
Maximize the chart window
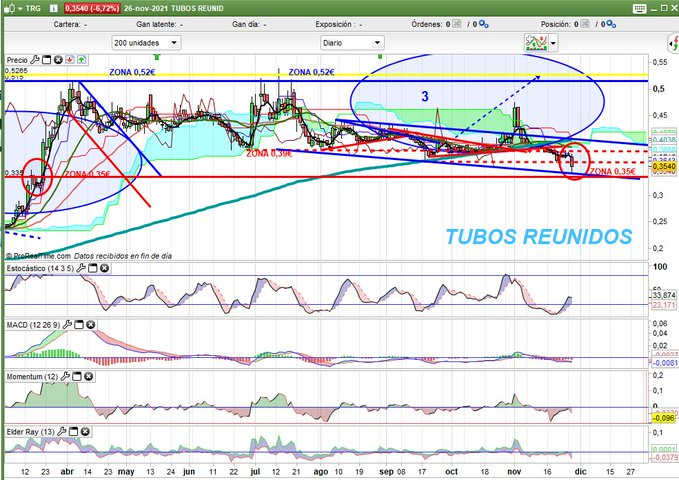pos(664,8)
